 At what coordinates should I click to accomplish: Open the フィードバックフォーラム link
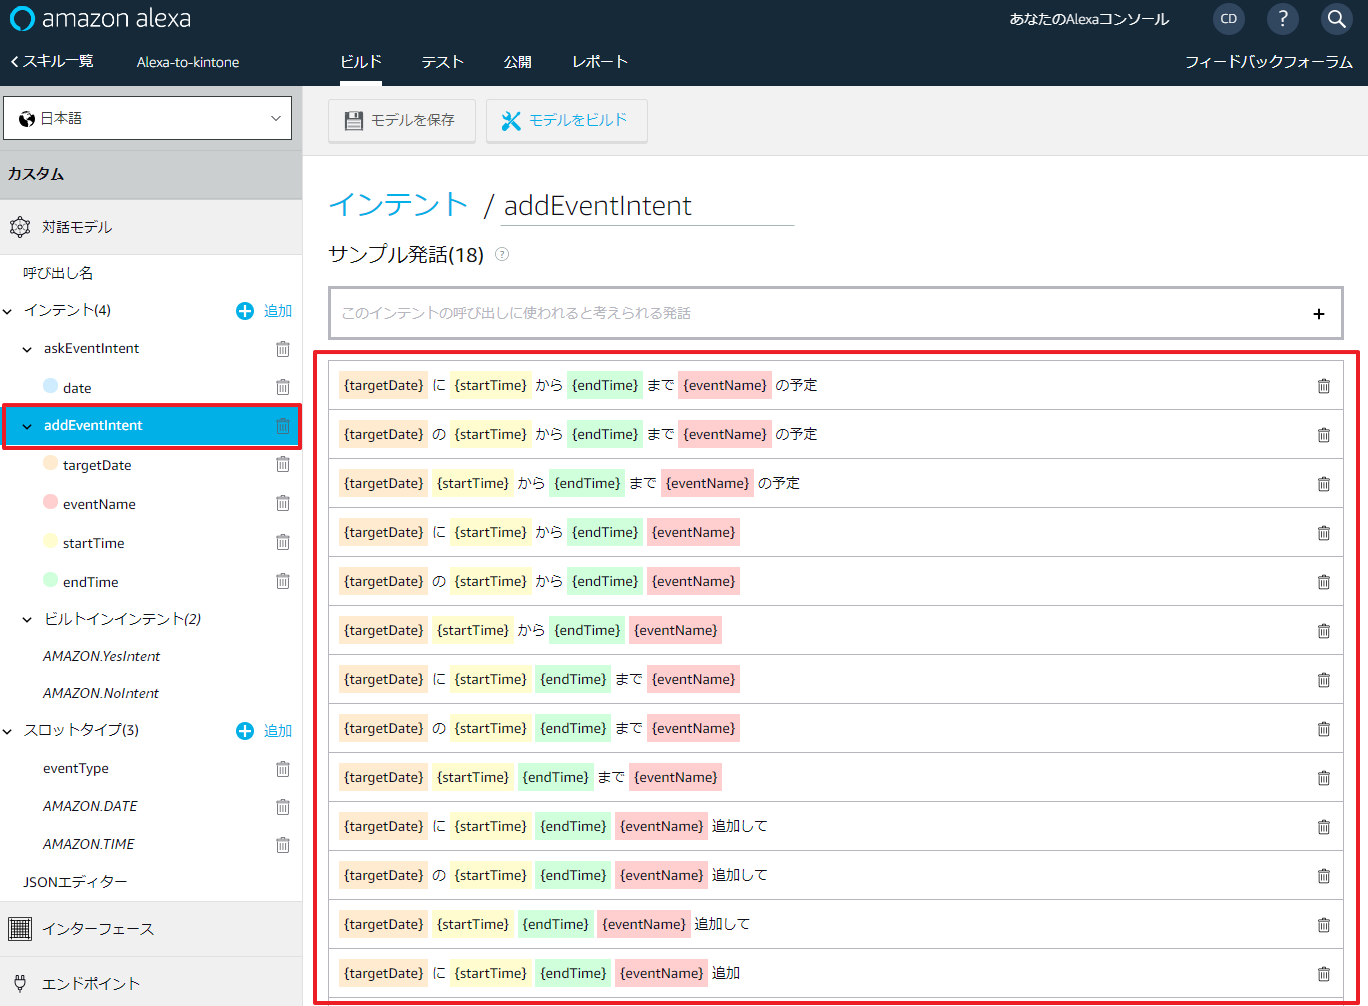click(x=1269, y=62)
